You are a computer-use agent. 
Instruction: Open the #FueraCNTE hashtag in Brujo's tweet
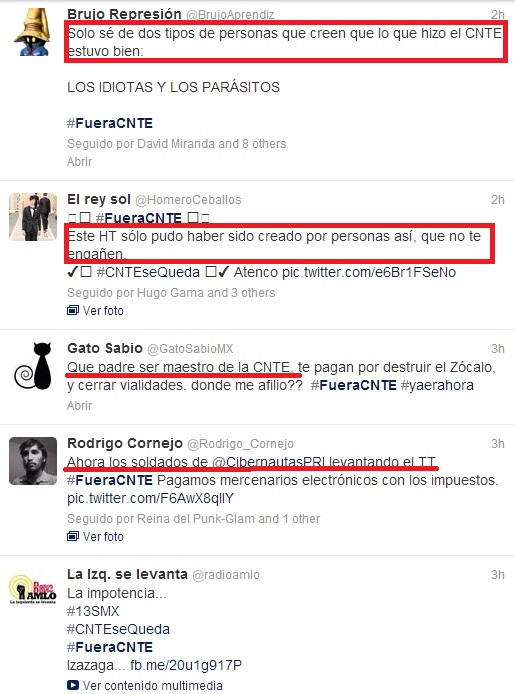tap(110, 123)
